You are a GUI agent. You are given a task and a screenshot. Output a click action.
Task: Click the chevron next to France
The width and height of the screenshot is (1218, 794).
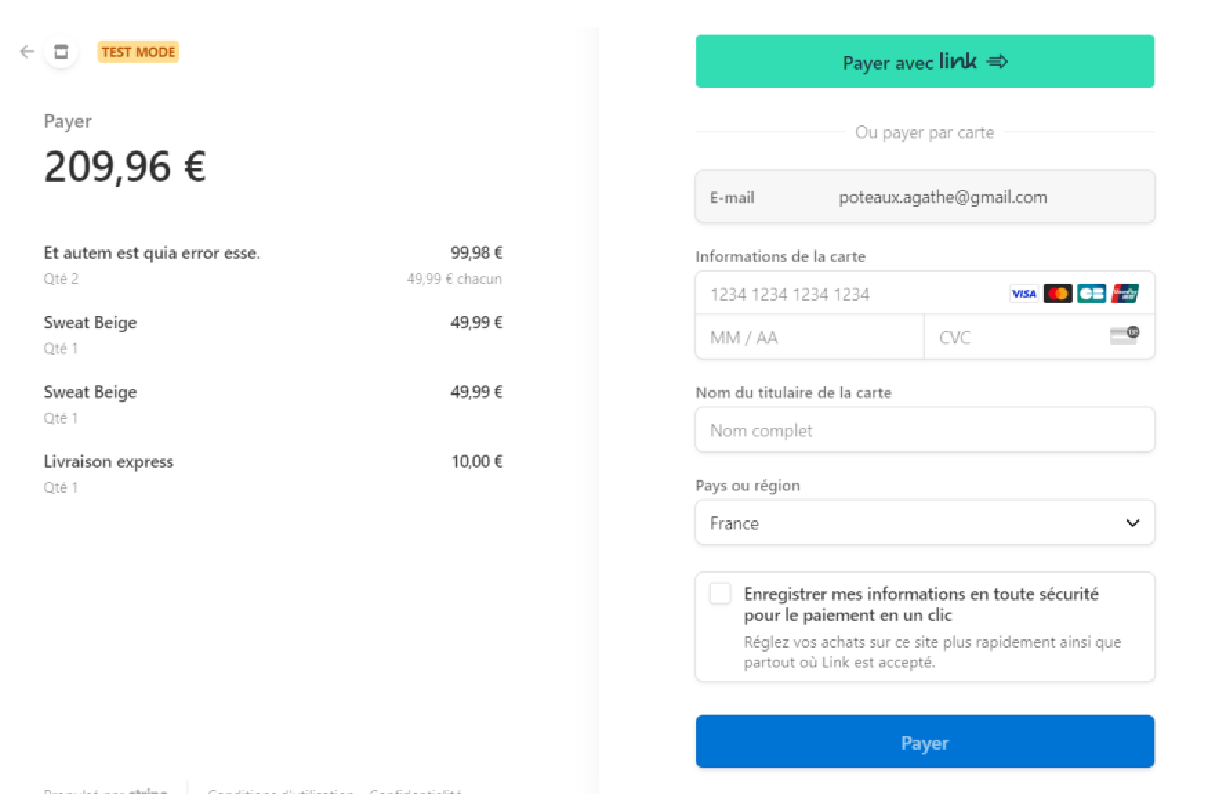(x=1133, y=523)
